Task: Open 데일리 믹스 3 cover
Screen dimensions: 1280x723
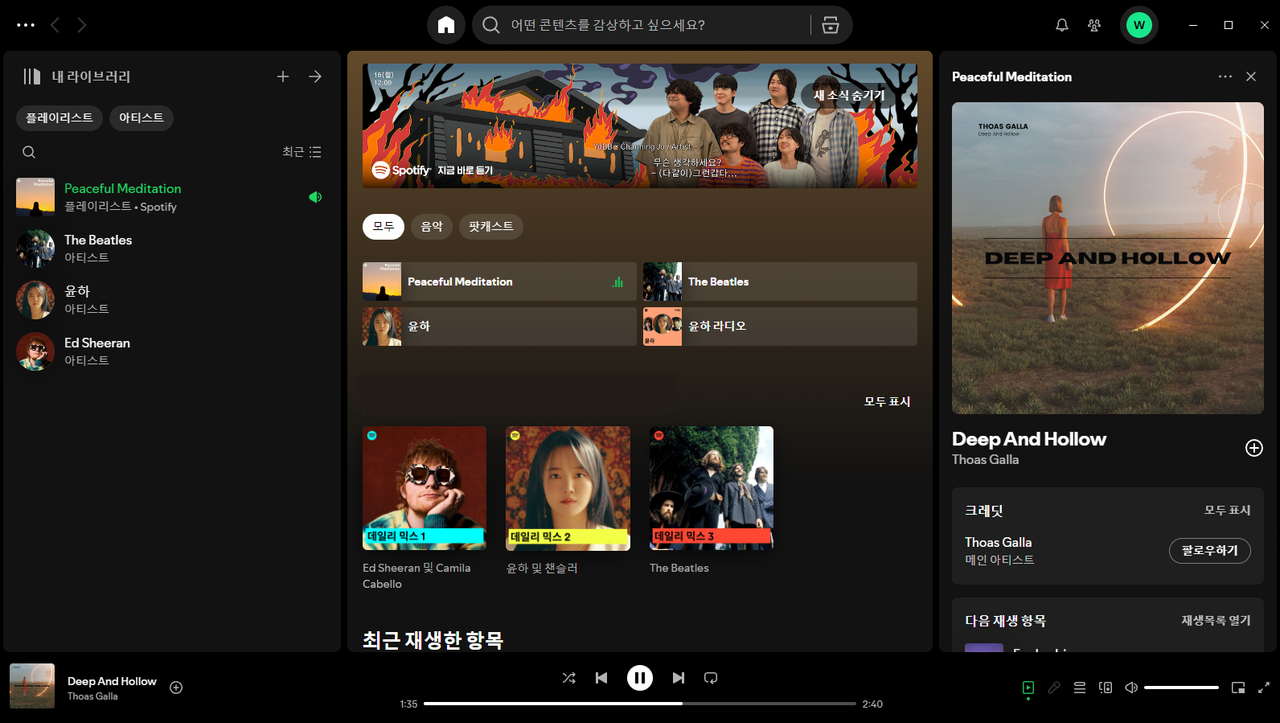Action: [711, 488]
